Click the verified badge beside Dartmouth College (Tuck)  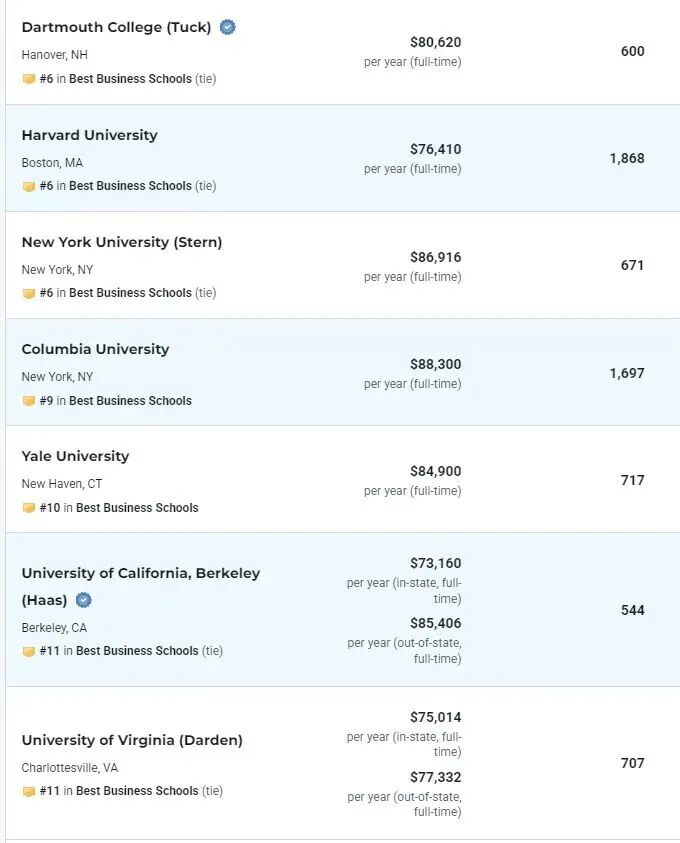pyautogui.click(x=227, y=27)
